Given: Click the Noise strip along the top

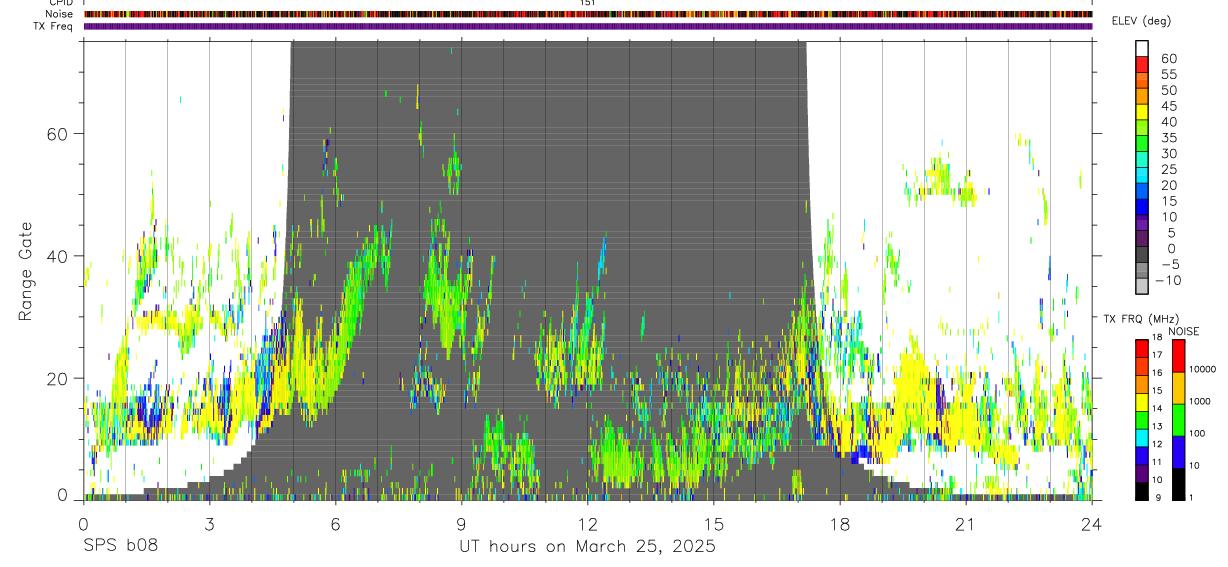Looking at the screenshot, I should point(588,14).
